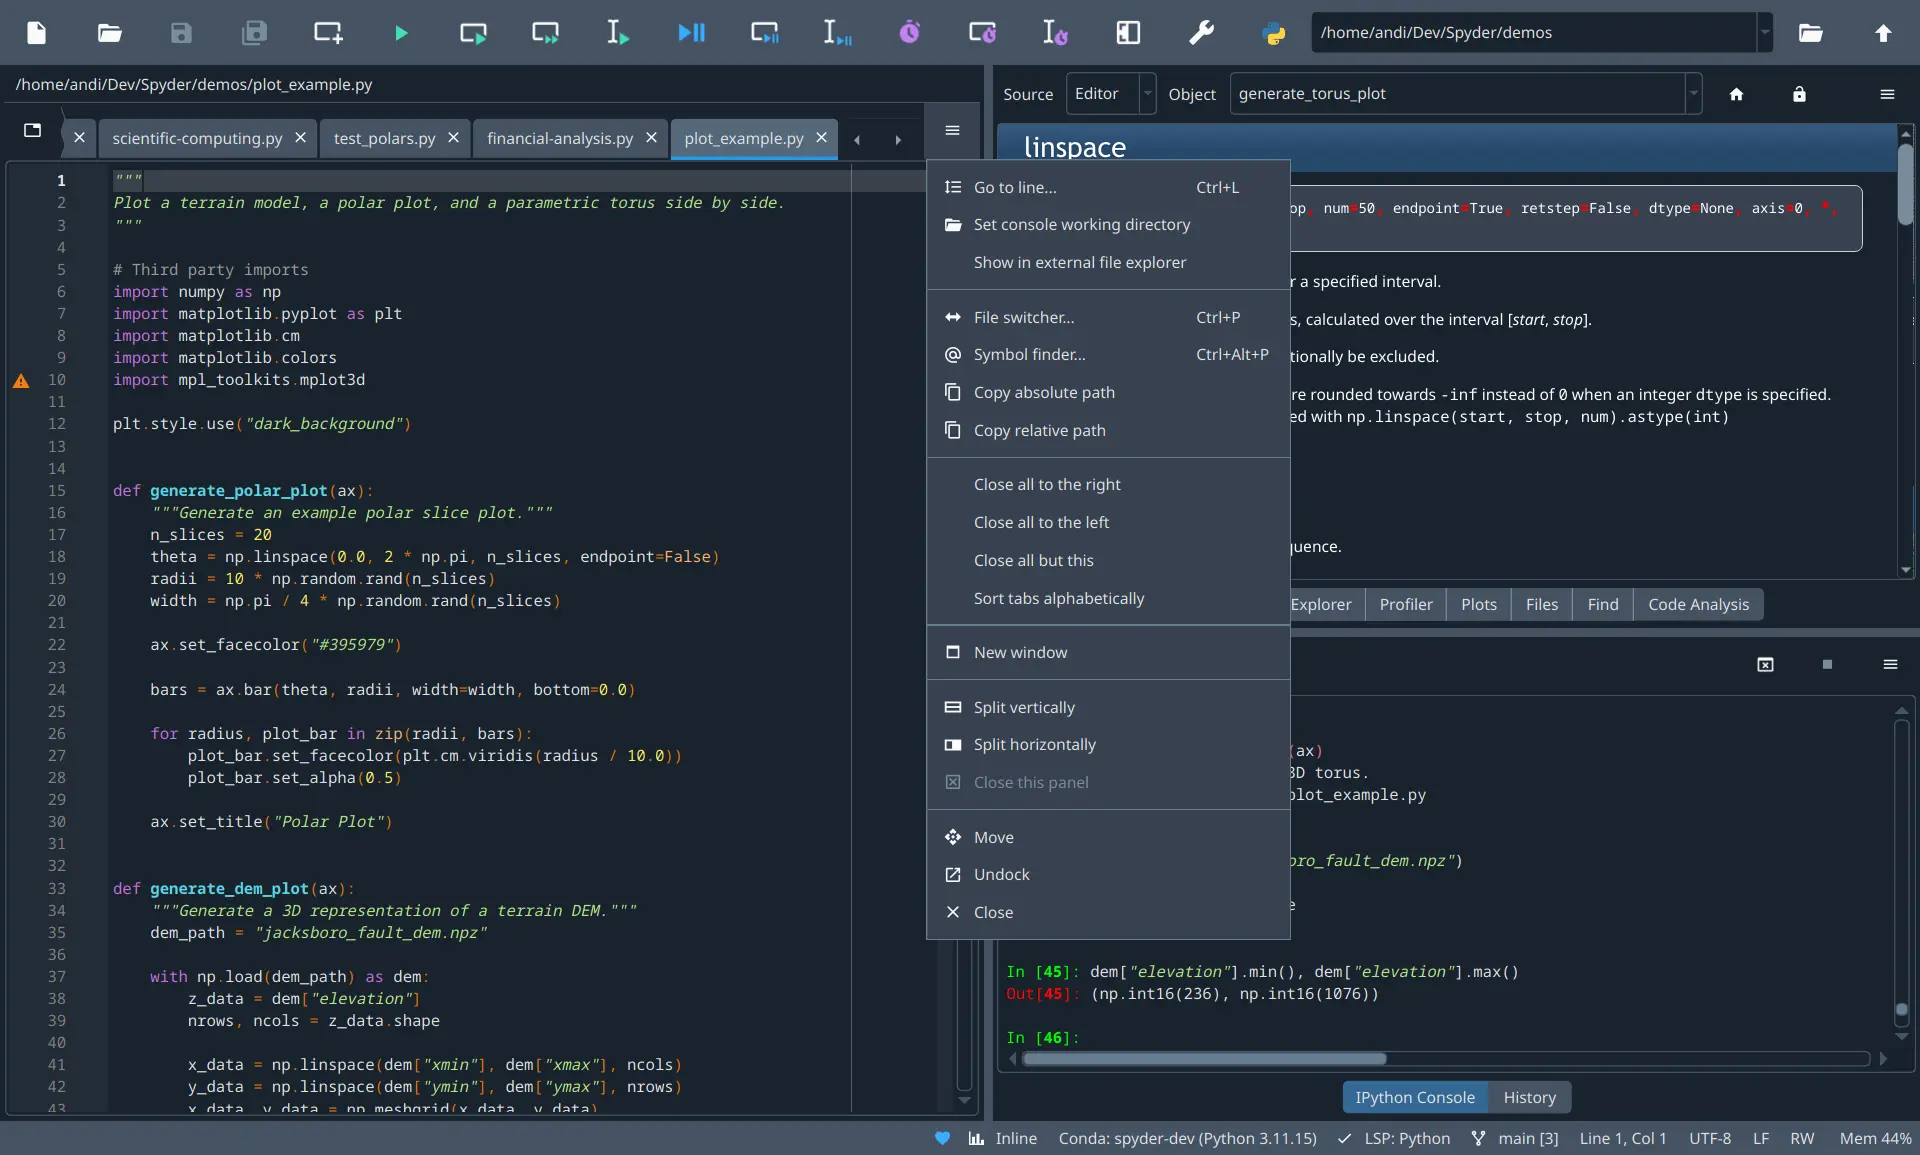Open New window menu entry
Screen dimensions: 1920x1155
click(x=1108, y=652)
